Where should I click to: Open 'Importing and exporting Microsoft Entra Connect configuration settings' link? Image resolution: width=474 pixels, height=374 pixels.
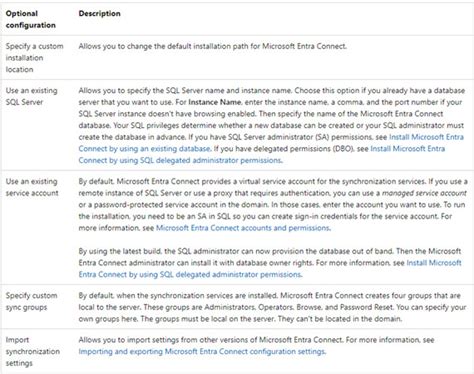pyautogui.click(x=202, y=352)
